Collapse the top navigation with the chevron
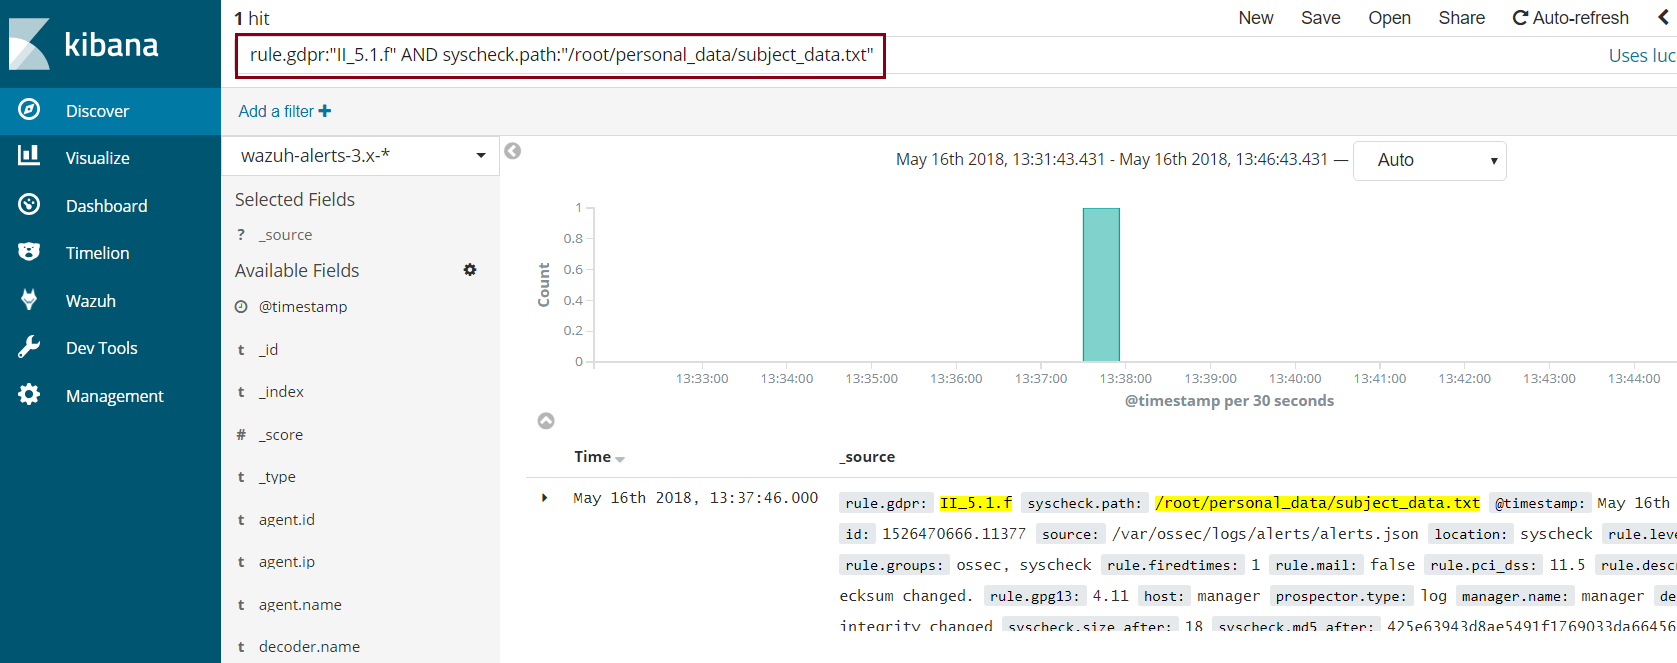Screen dimensions: 1677x663 [1662, 18]
